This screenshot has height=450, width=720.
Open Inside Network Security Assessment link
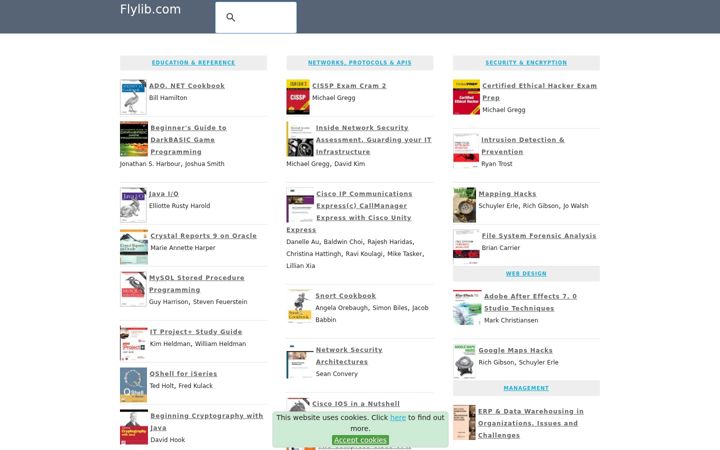373,140
